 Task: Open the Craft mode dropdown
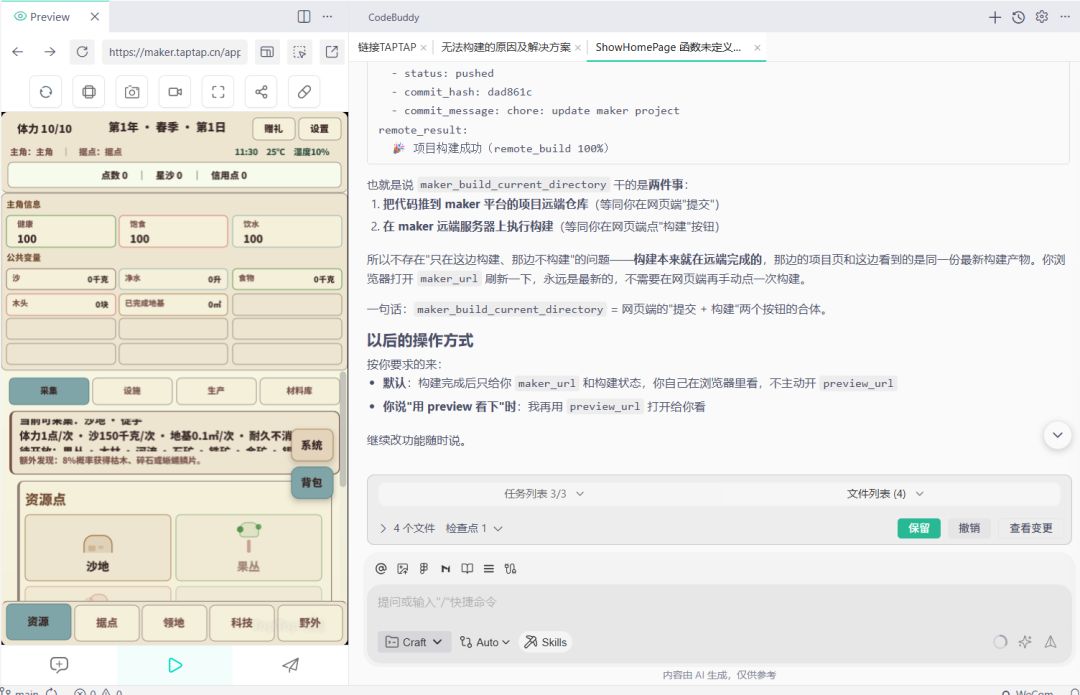(x=414, y=642)
